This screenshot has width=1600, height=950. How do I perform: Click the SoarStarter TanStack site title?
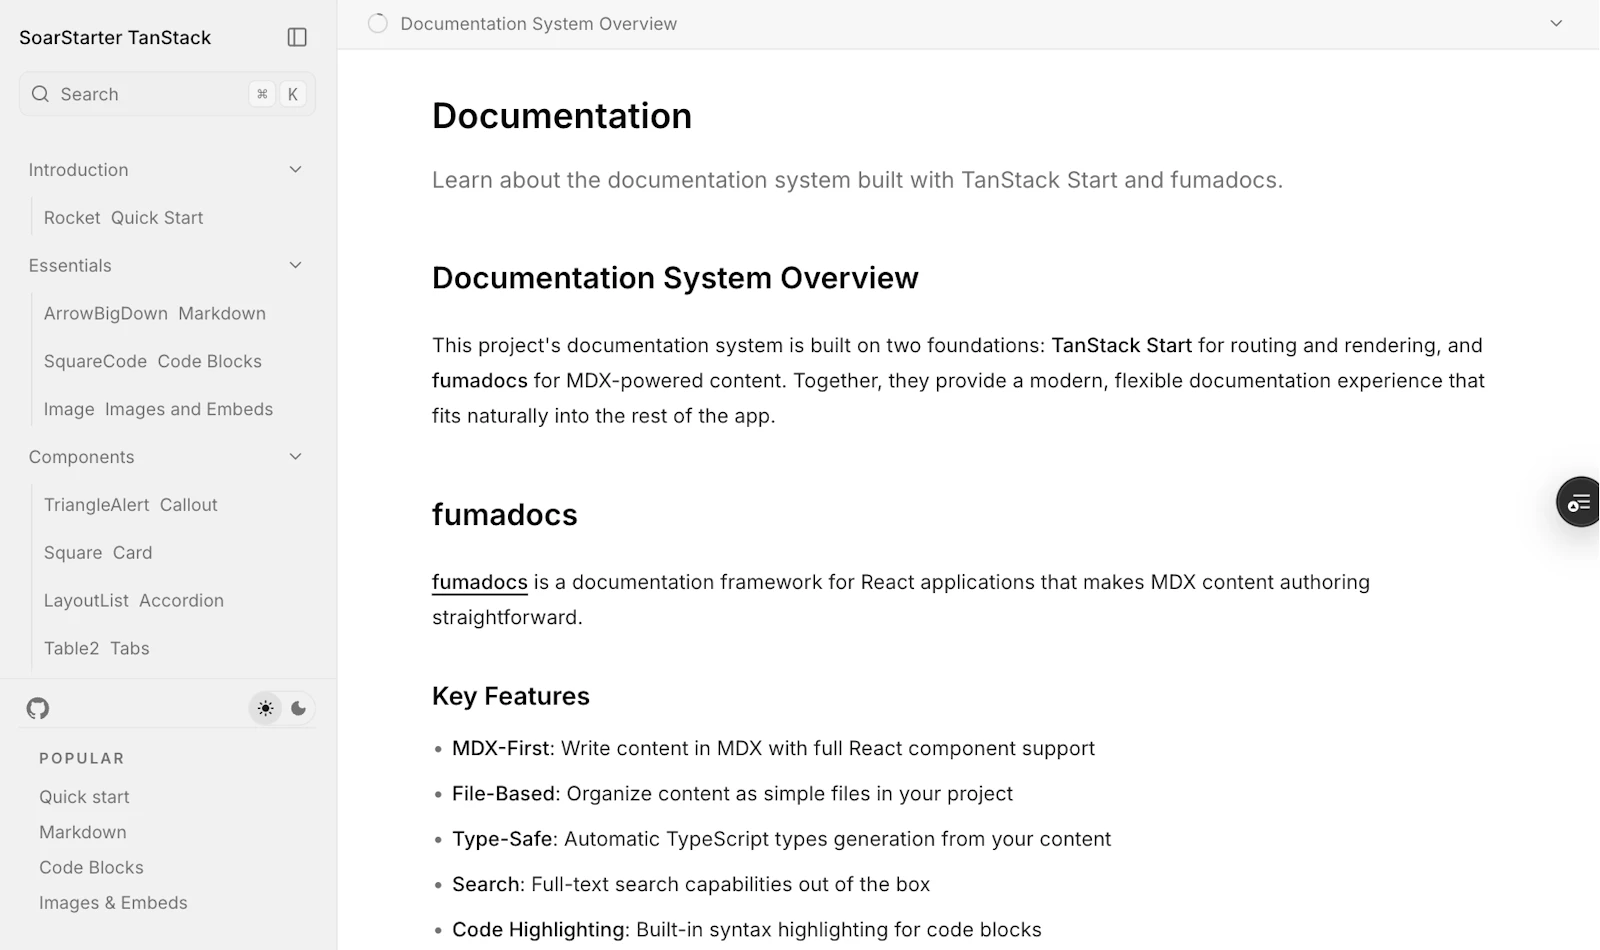pos(115,37)
